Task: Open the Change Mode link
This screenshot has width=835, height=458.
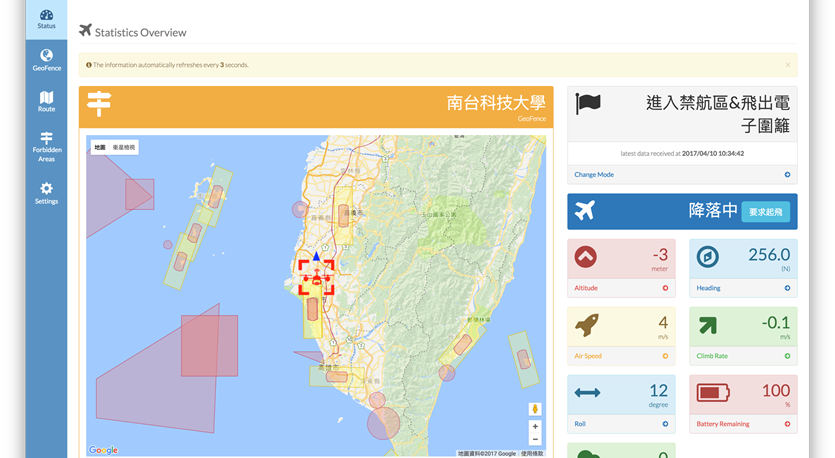Action: coord(594,175)
